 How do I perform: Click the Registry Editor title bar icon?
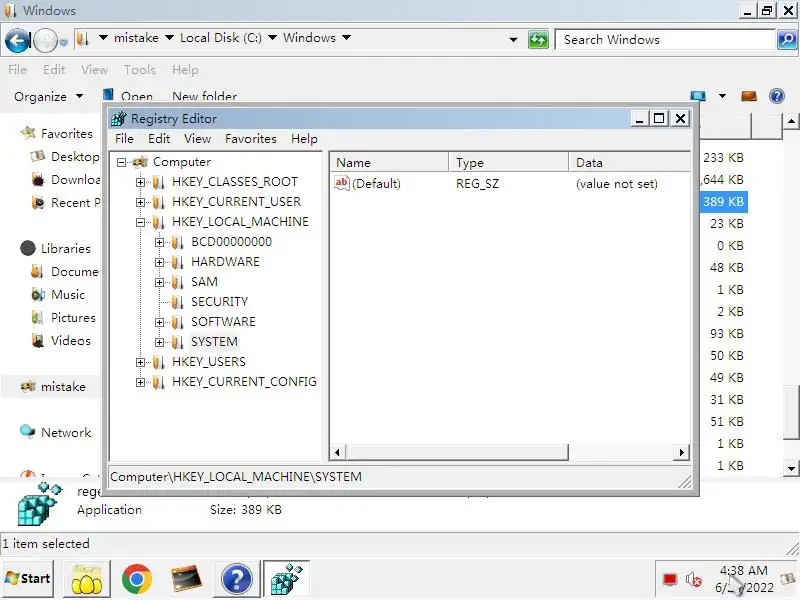(118, 118)
